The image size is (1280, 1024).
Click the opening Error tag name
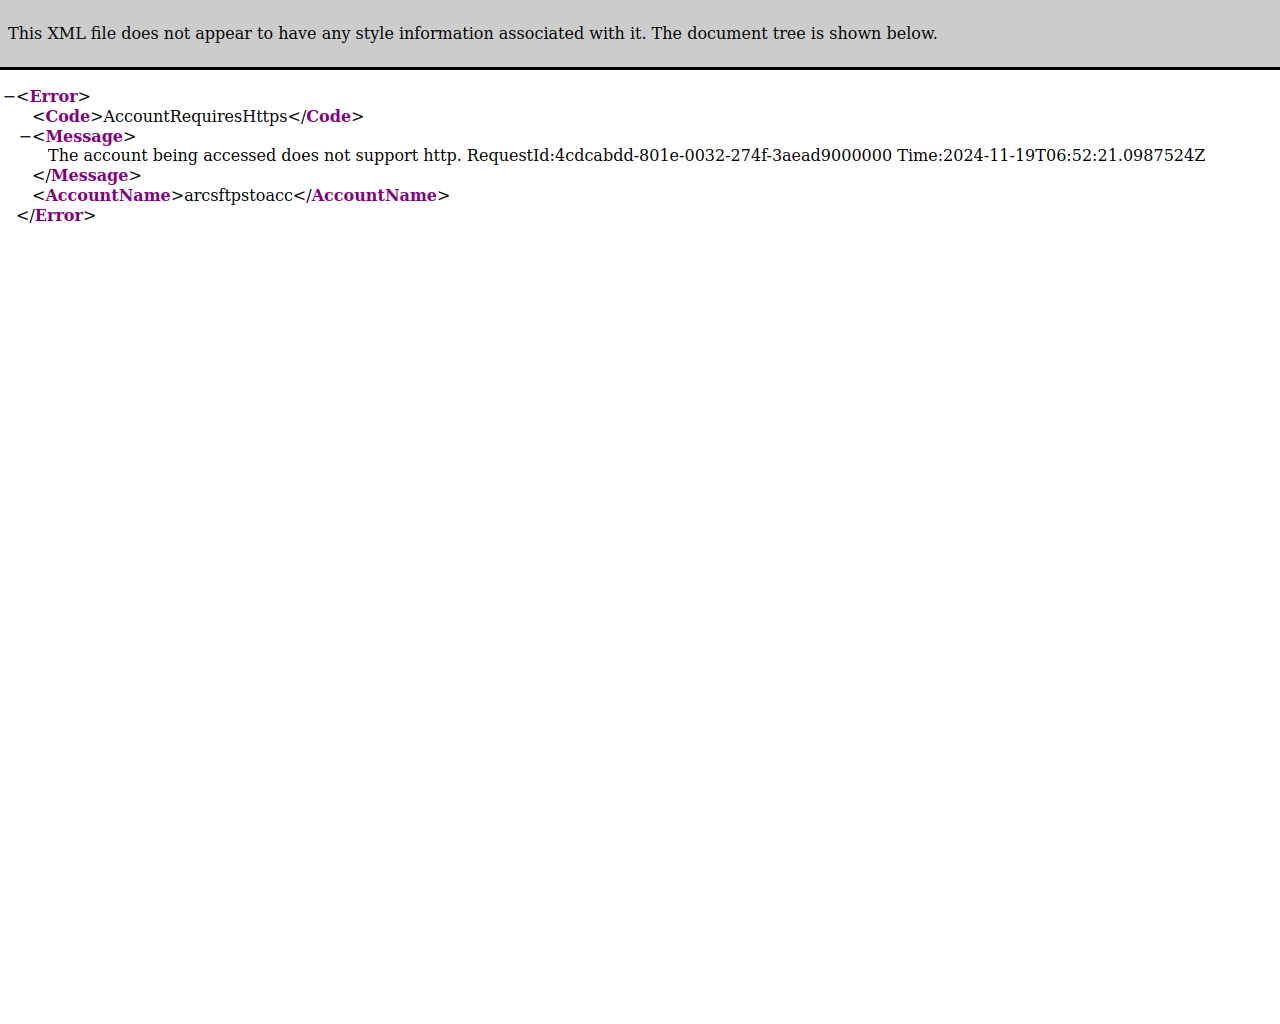54,97
